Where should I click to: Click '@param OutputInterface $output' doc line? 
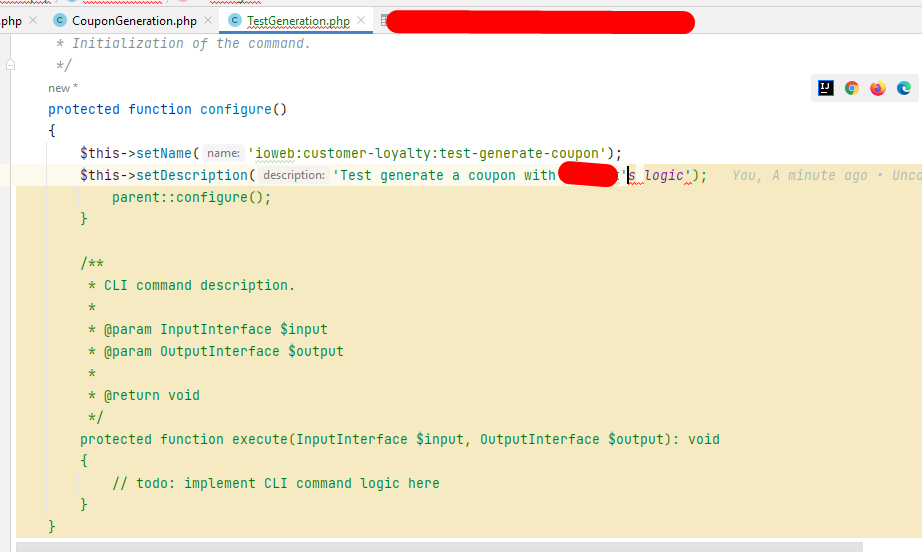[x=223, y=352]
